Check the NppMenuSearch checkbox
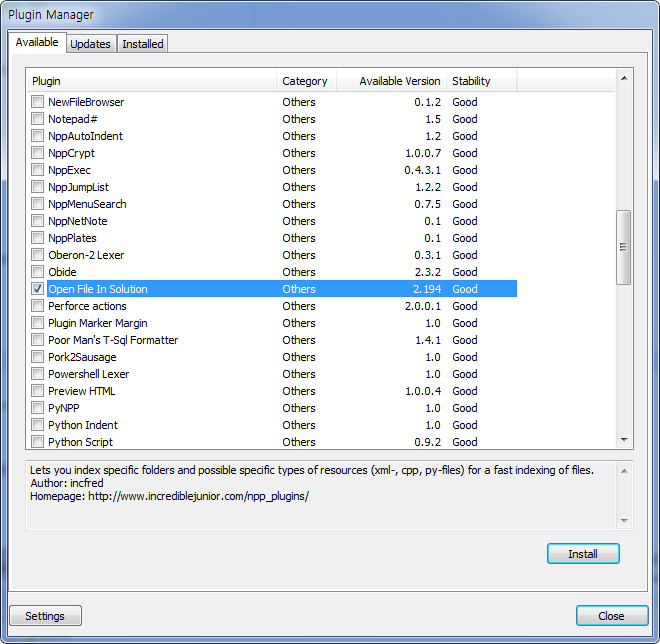Screen dimensions: 660x644 37,204
